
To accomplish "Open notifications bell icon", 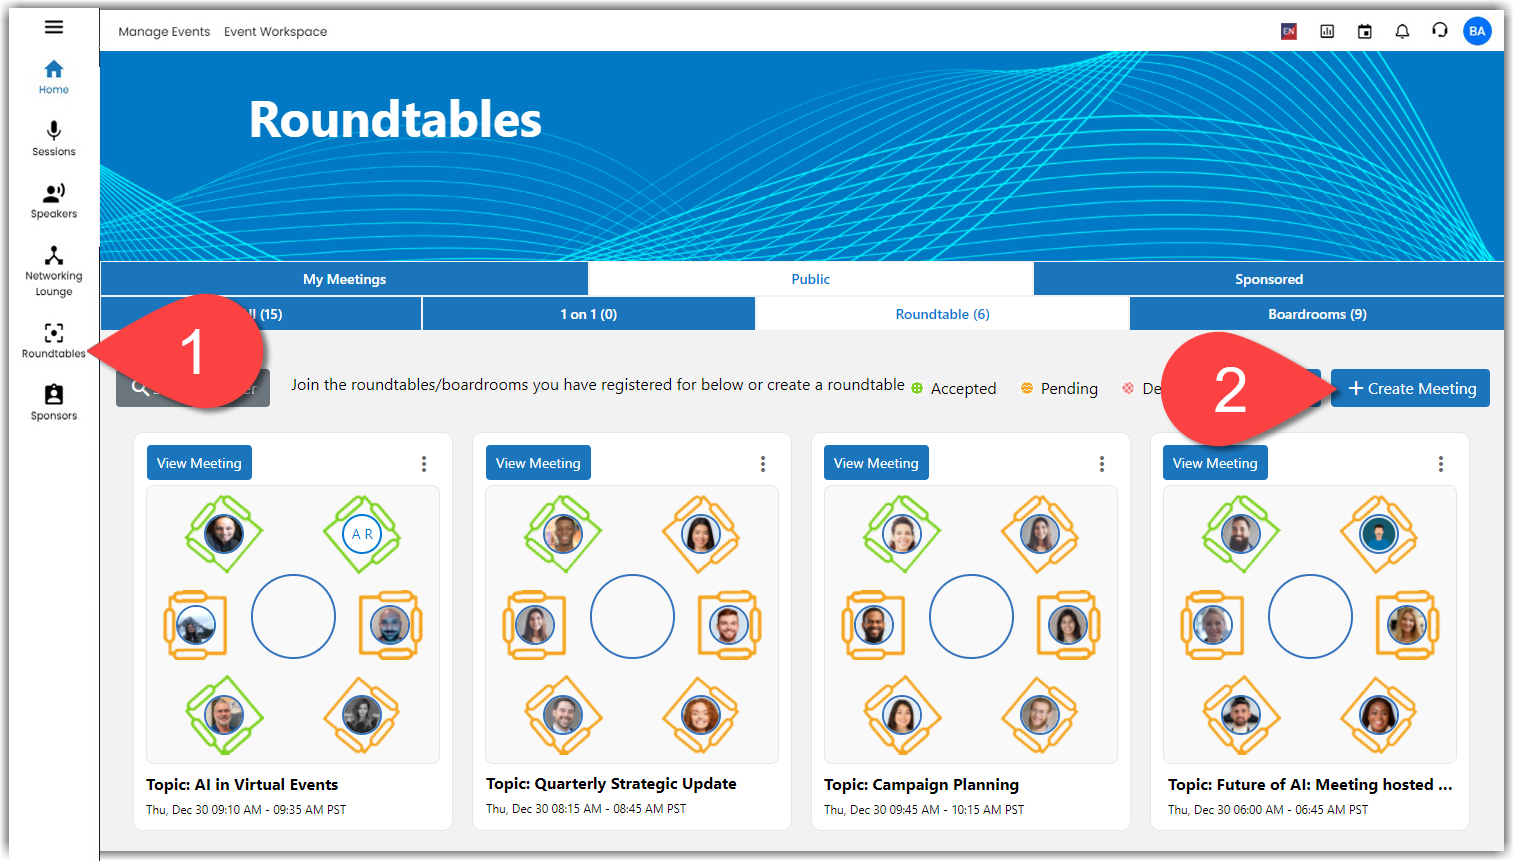I will tap(1402, 31).
